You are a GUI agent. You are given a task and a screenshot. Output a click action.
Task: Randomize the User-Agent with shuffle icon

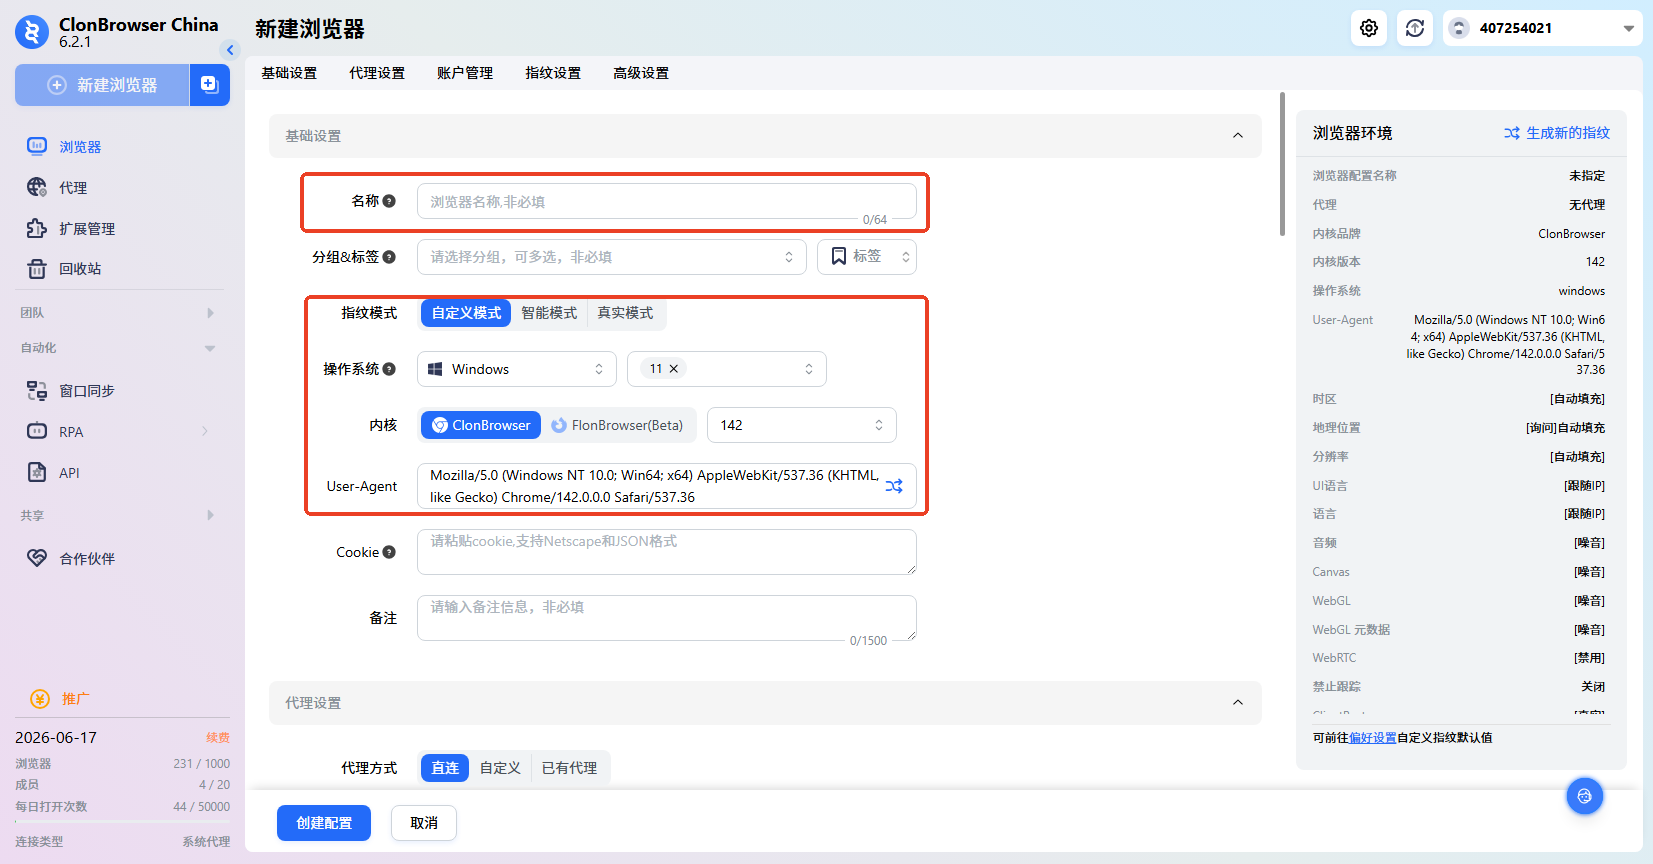(x=894, y=486)
